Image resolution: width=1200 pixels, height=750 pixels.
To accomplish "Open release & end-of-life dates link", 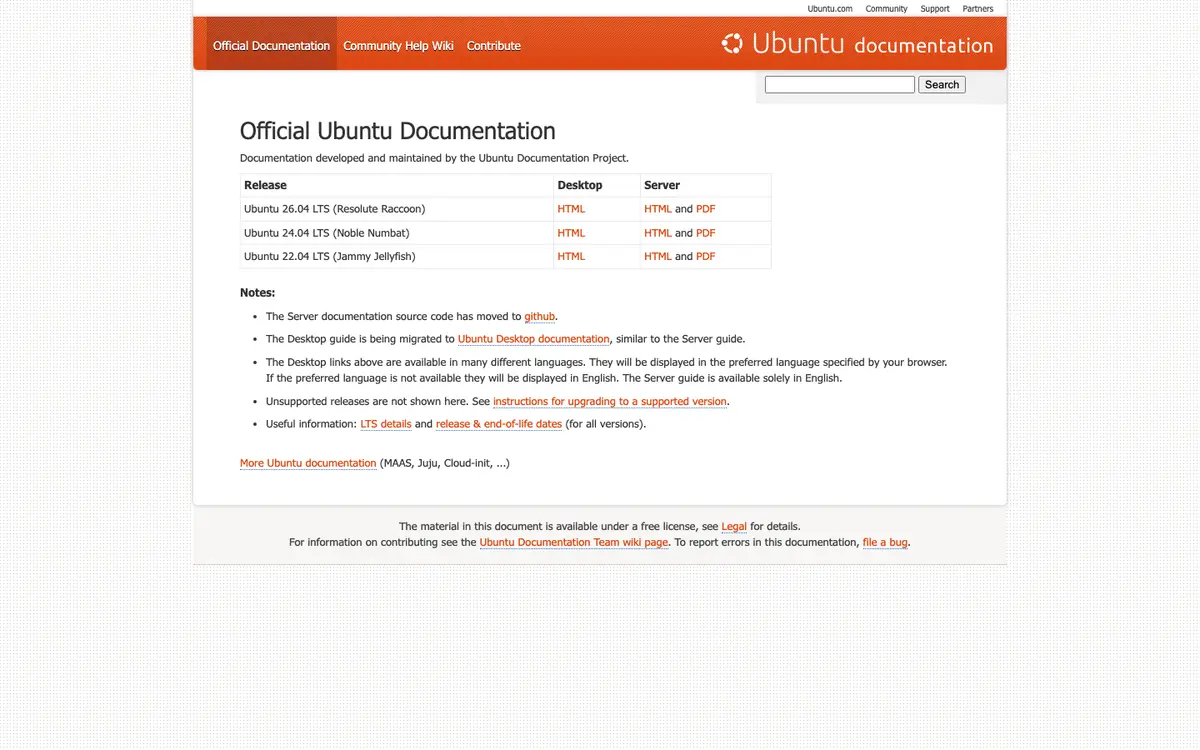I will pyautogui.click(x=499, y=424).
